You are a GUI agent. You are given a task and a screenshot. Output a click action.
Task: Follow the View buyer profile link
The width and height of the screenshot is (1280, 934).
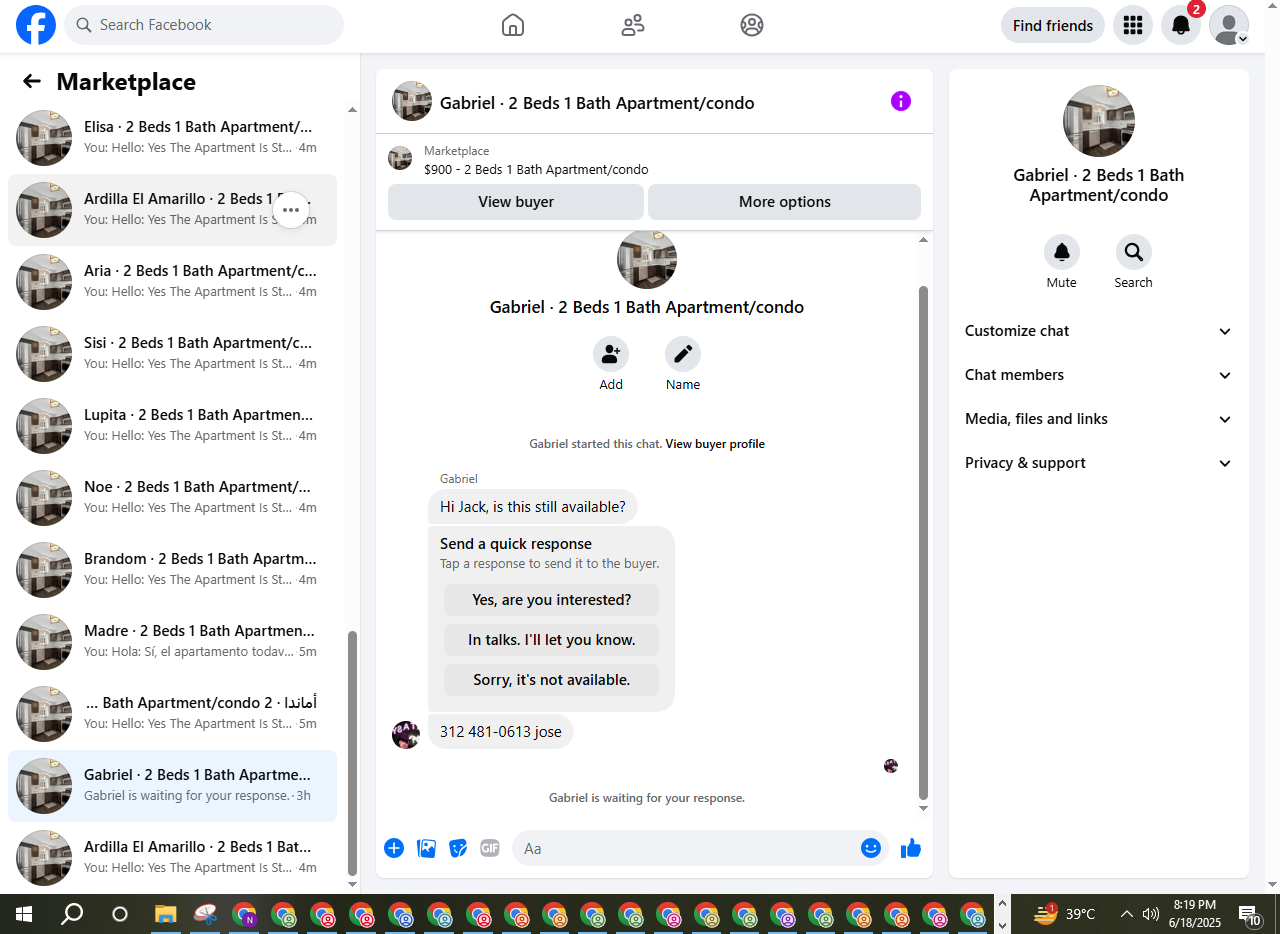click(x=715, y=444)
